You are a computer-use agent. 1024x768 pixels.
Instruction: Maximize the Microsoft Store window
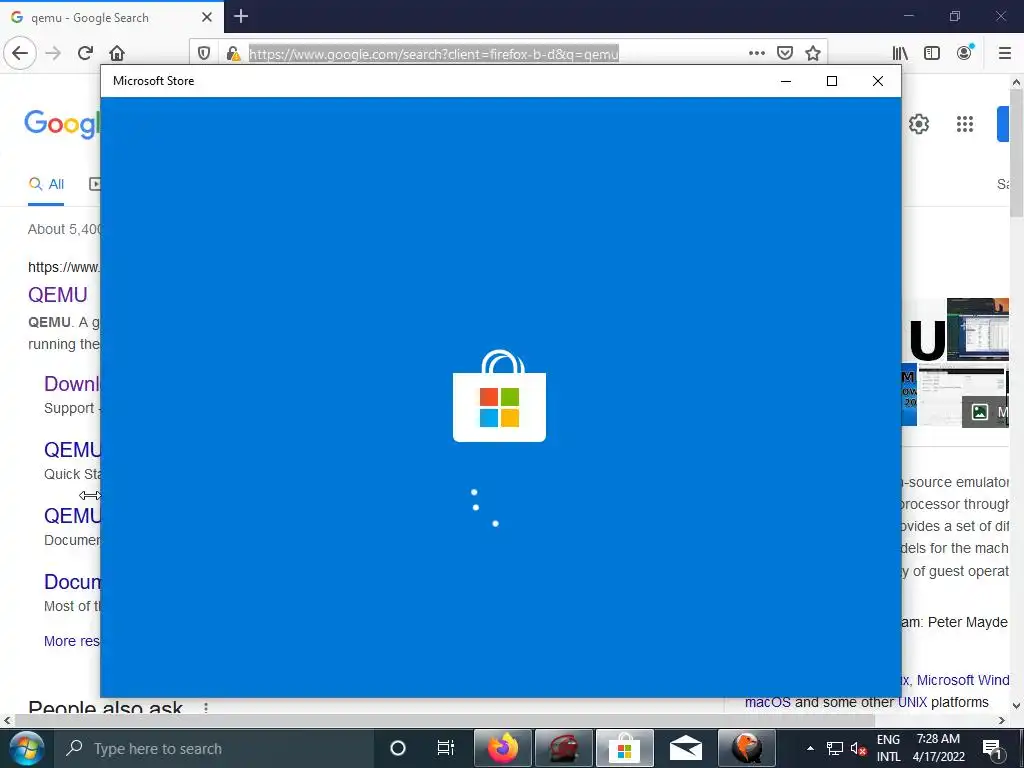(831, 81)
